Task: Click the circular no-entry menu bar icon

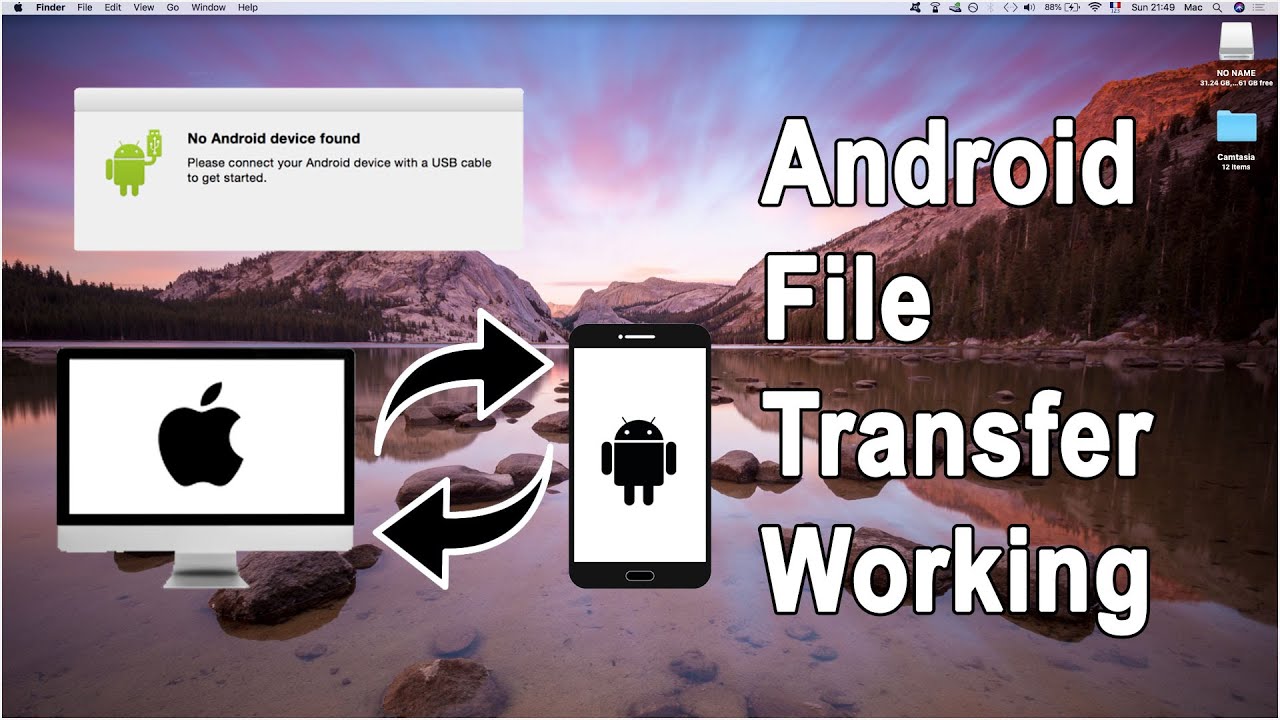Action: point(973,7)
